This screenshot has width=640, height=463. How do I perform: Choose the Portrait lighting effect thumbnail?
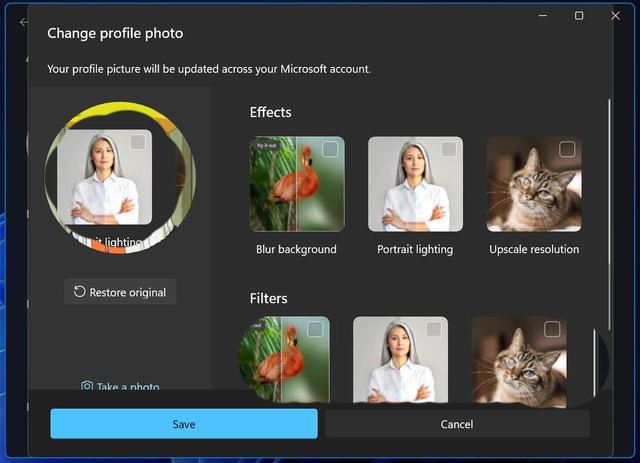coord(415,185)
